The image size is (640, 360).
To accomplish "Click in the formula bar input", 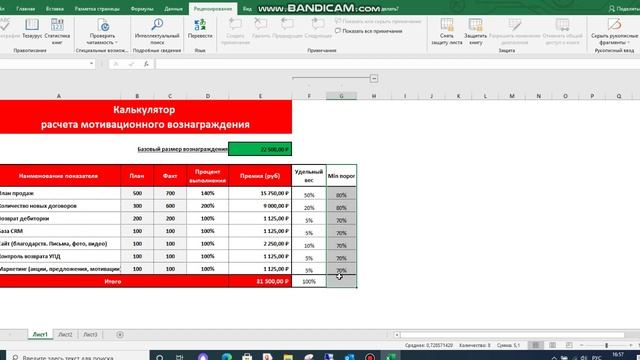I will tap(396, 64).
